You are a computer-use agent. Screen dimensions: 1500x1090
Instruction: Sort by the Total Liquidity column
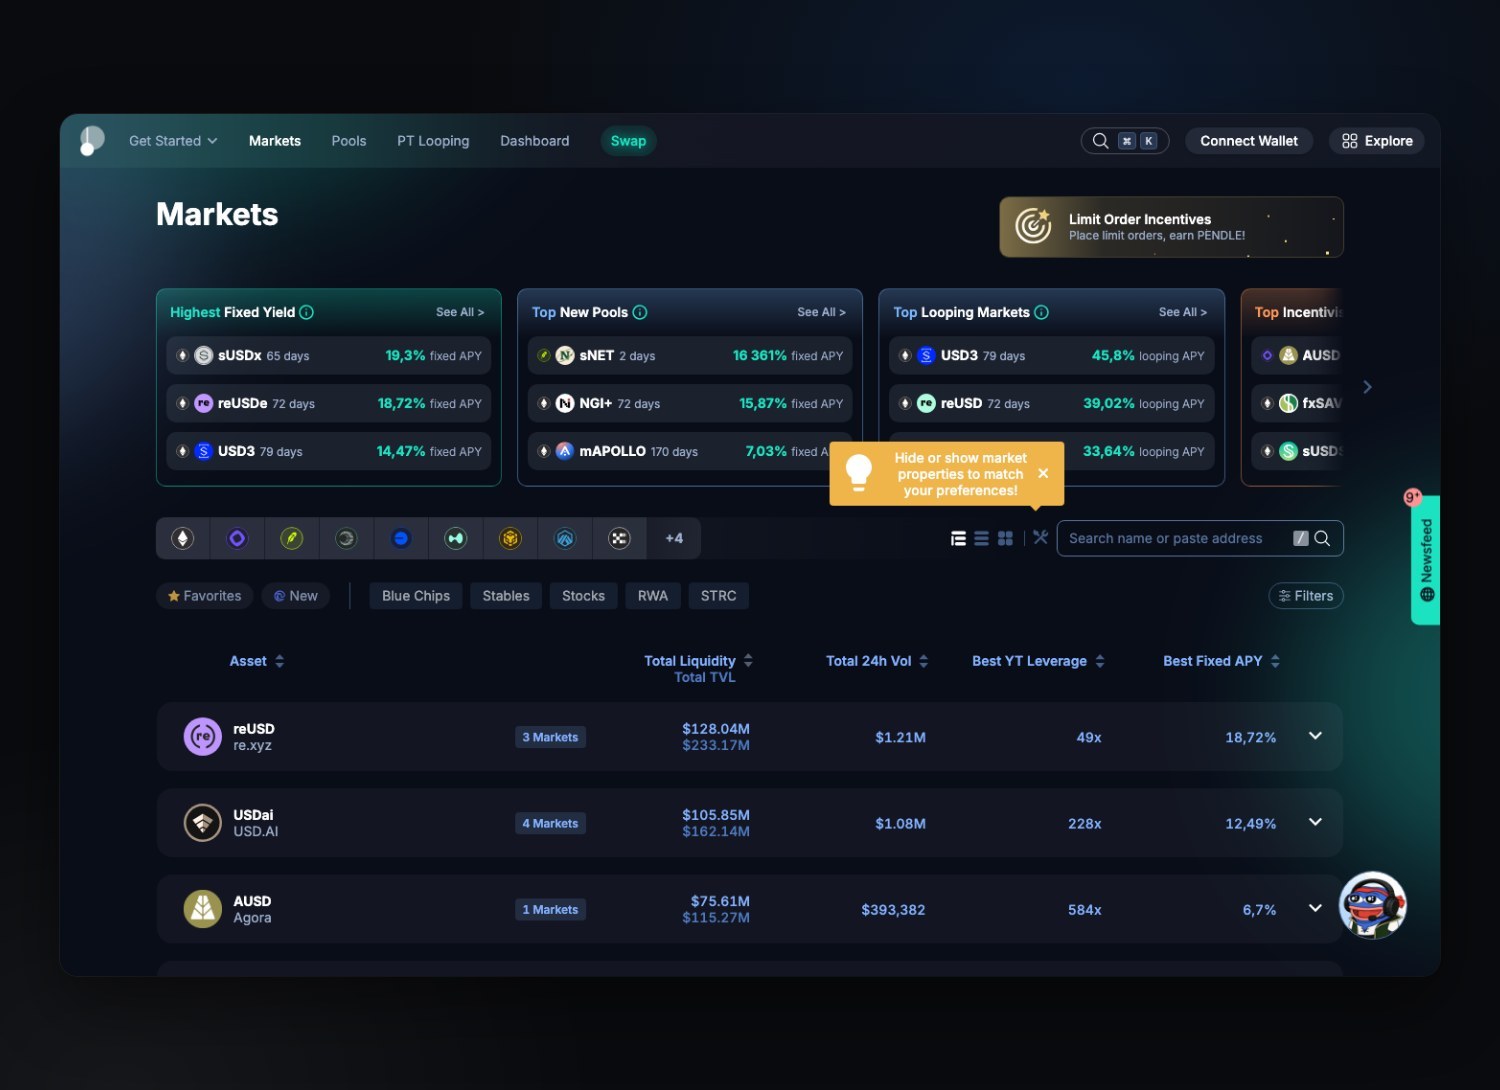(x=698, y=661)
